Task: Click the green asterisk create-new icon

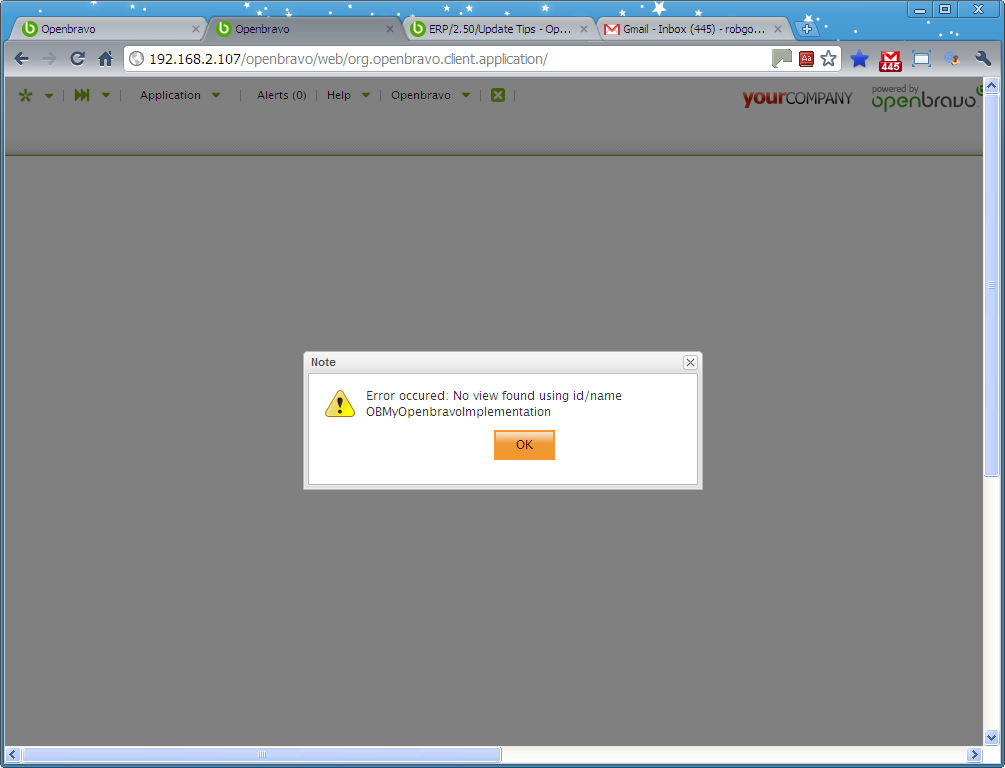Action: tap(25, 96)
